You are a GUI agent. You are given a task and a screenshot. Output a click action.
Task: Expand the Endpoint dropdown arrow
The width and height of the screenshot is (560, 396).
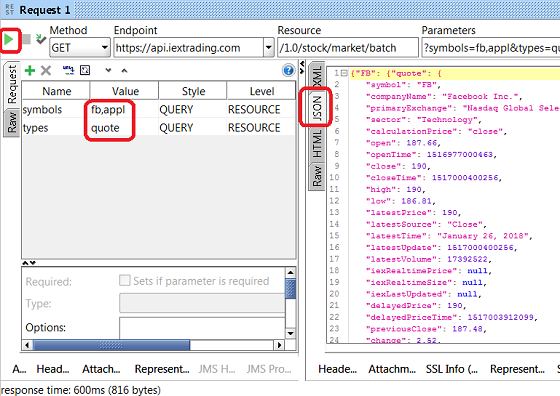[x=269, y=48]
